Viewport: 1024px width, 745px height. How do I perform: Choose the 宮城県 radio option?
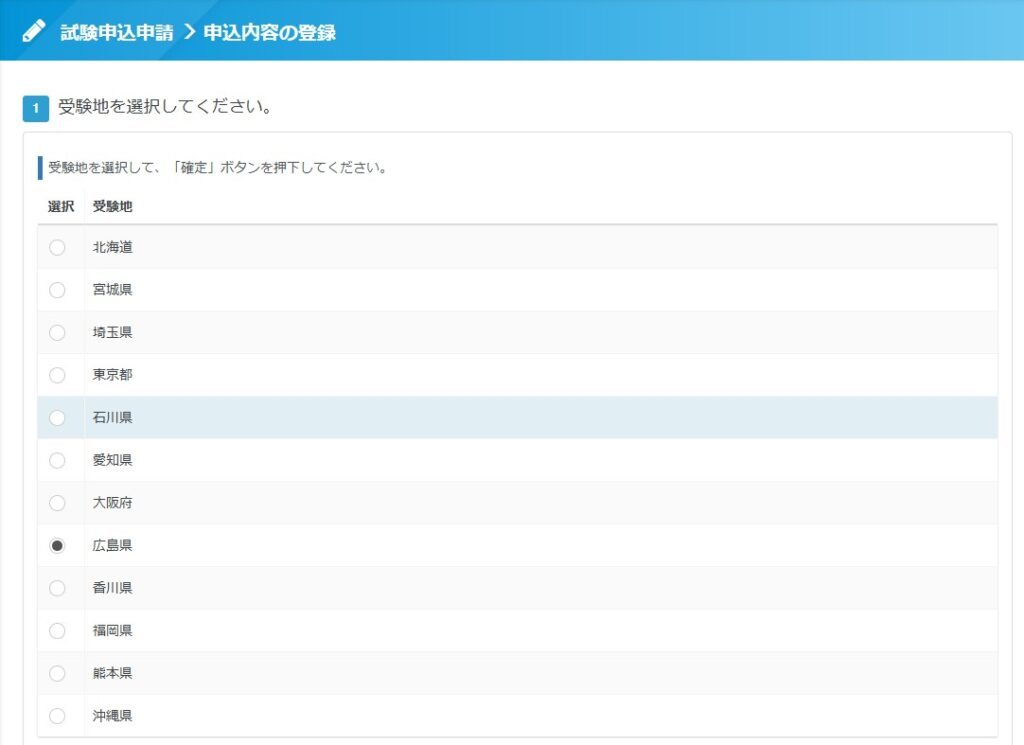click(x=57, y=290)
